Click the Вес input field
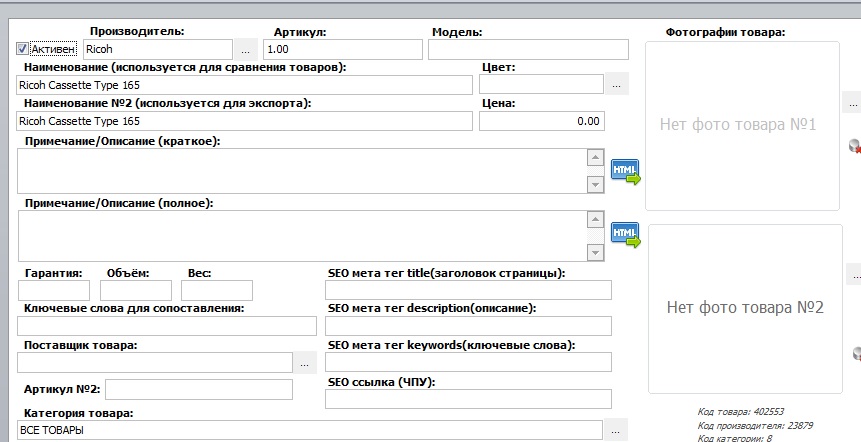861x442 pixels. [x=217, y=290]
